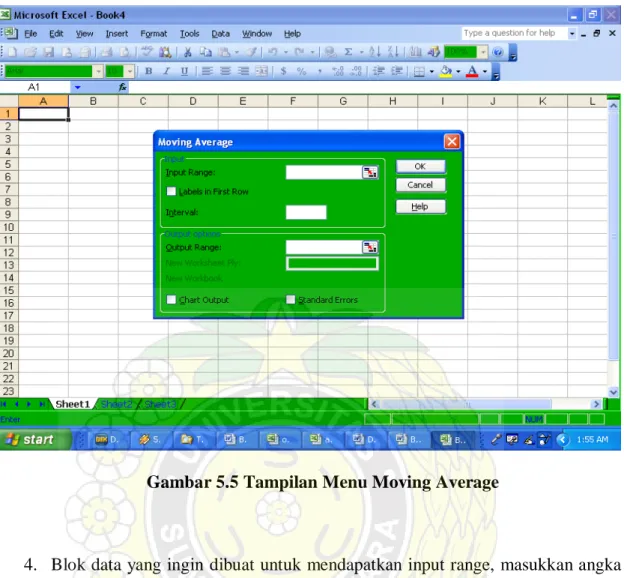Click Merge and Center icon
This screenshot has height=578, width=624.
coord(261,71)
